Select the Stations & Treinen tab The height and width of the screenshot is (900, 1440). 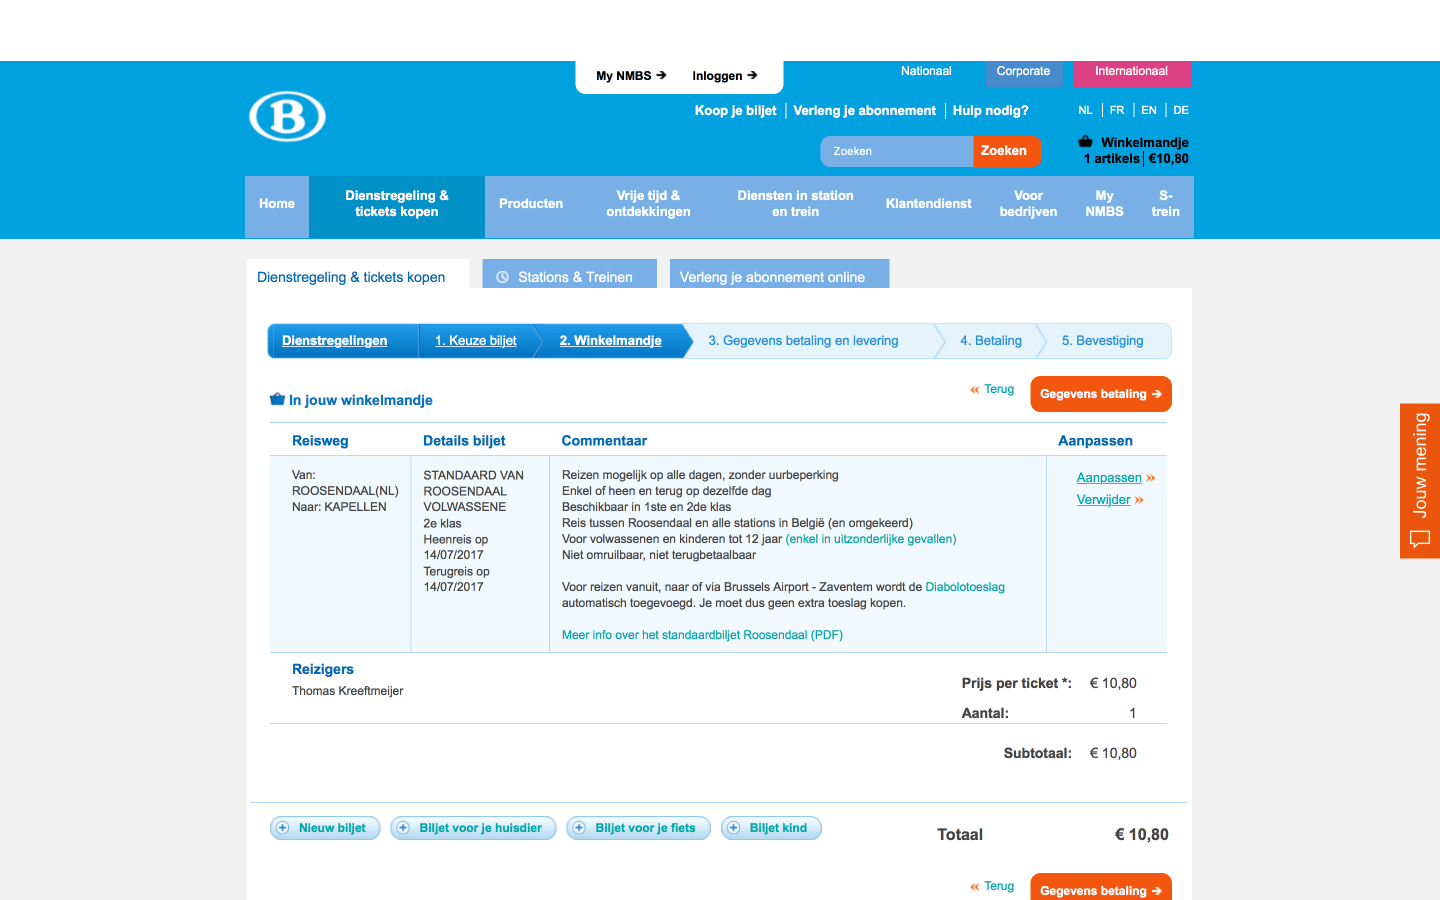[x=570, y=274]
